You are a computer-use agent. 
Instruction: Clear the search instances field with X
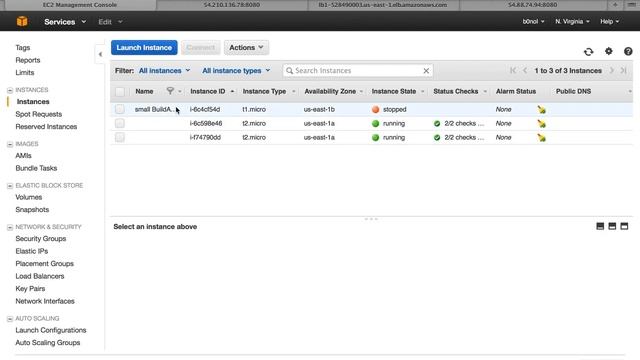coord(426,71)
